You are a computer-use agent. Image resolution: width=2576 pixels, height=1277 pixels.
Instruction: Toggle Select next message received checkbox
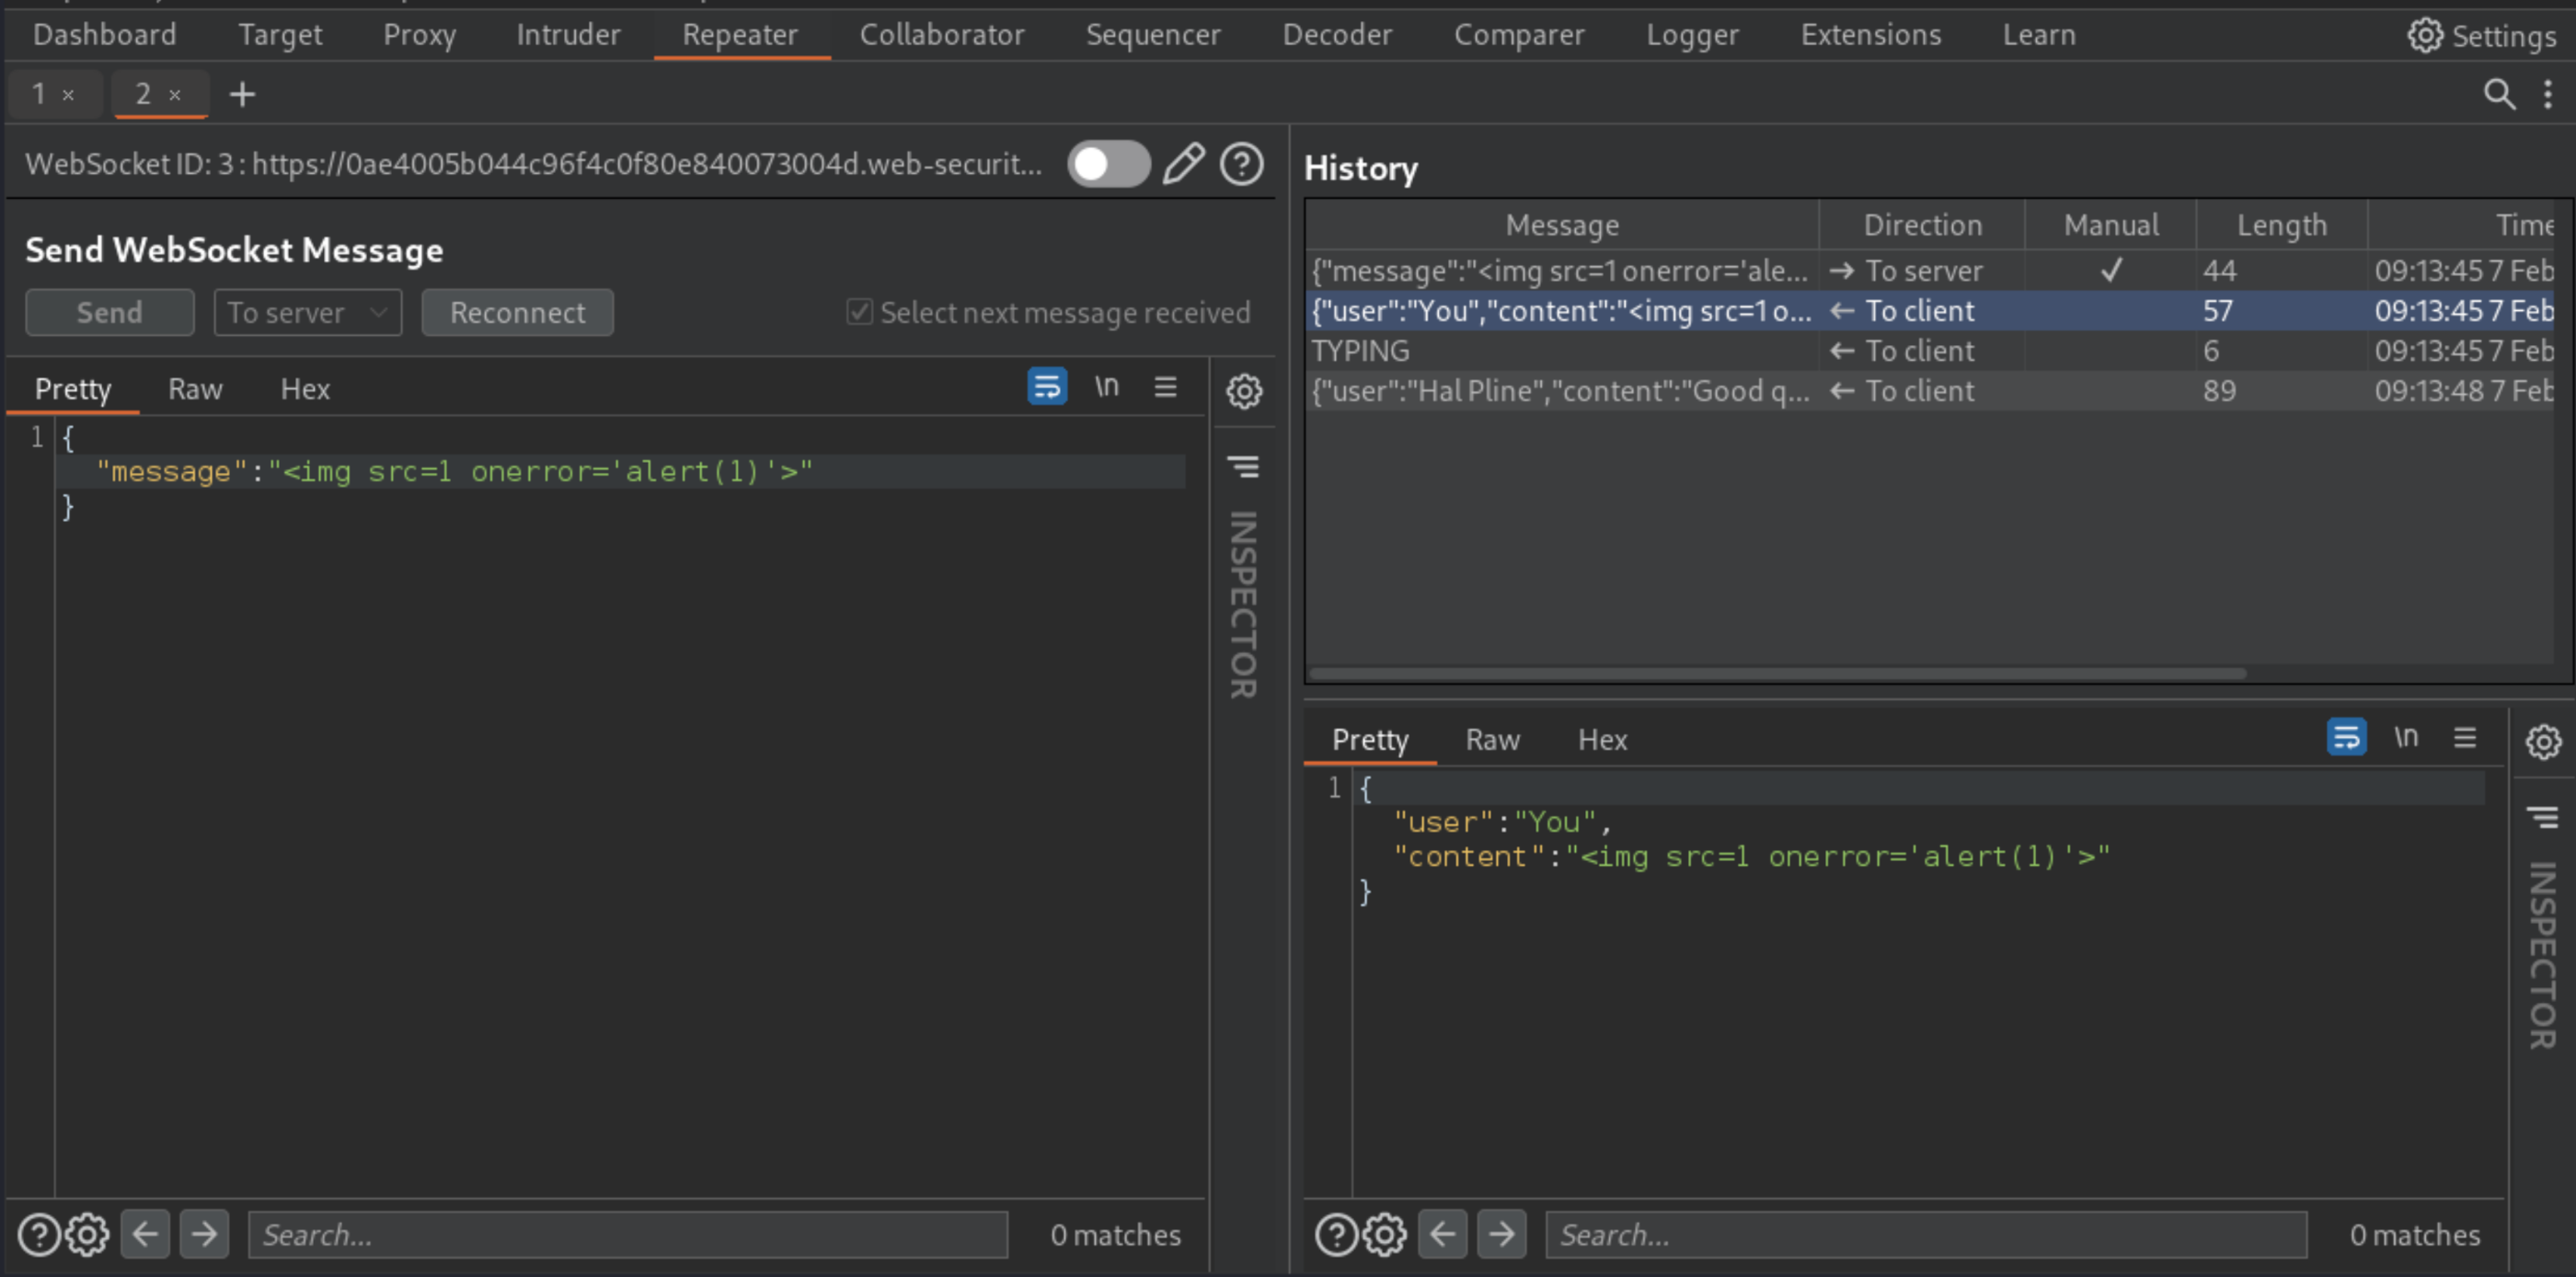coord(859,312)
